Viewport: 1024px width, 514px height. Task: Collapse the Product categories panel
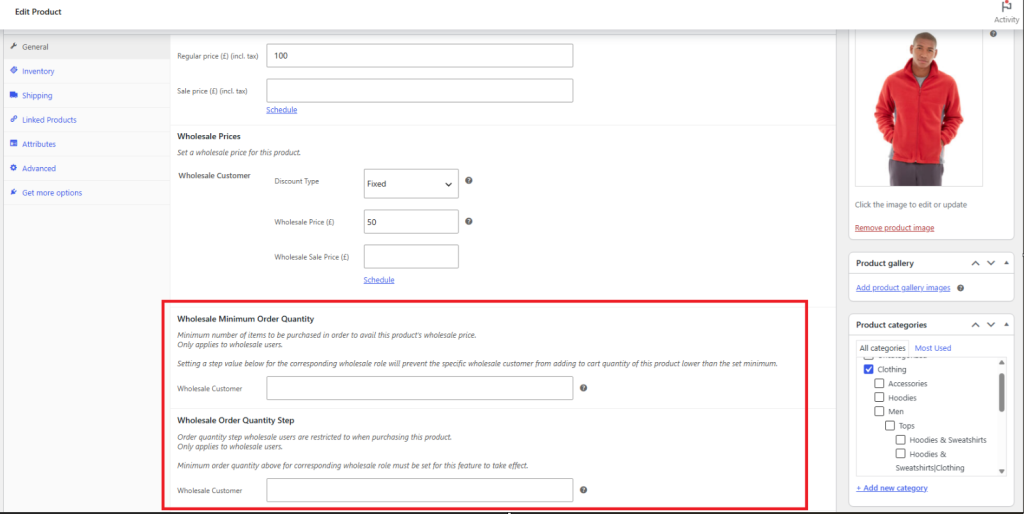1006,324
